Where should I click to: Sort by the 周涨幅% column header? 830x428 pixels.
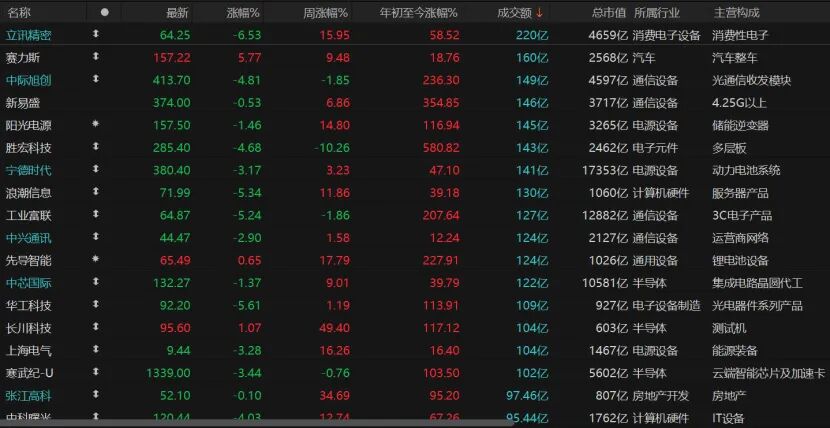(x=326, y=13)
